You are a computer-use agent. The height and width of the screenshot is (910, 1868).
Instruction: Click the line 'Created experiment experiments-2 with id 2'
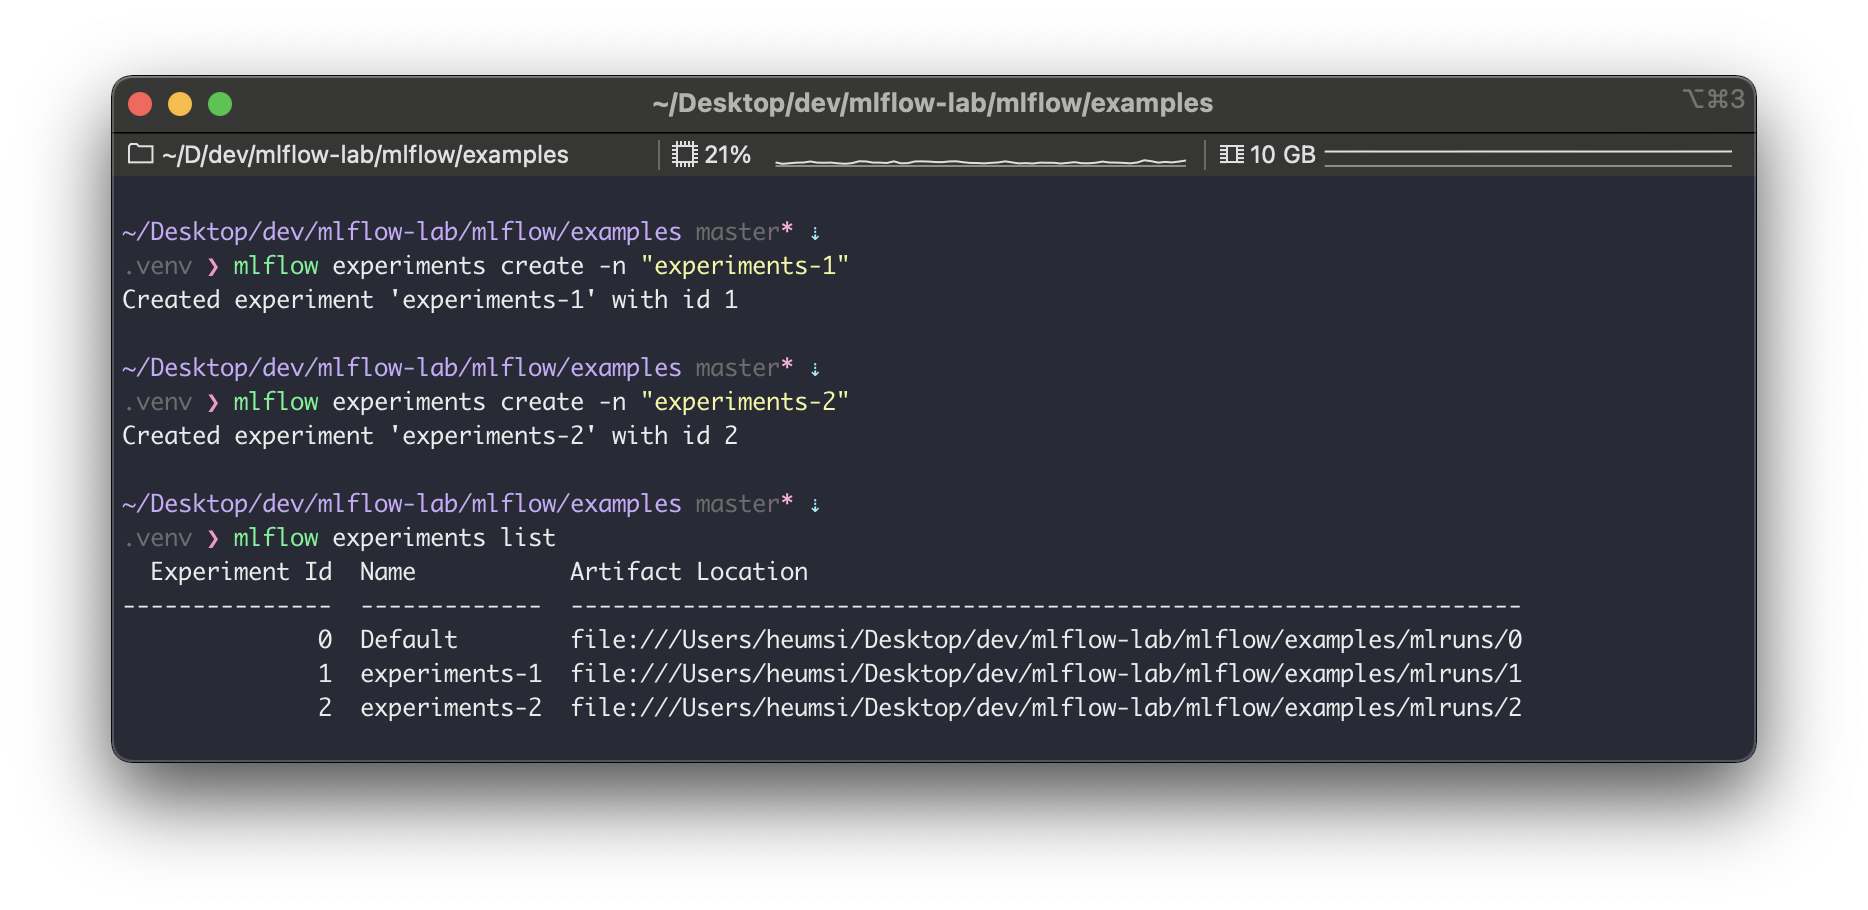coord(430,436)
